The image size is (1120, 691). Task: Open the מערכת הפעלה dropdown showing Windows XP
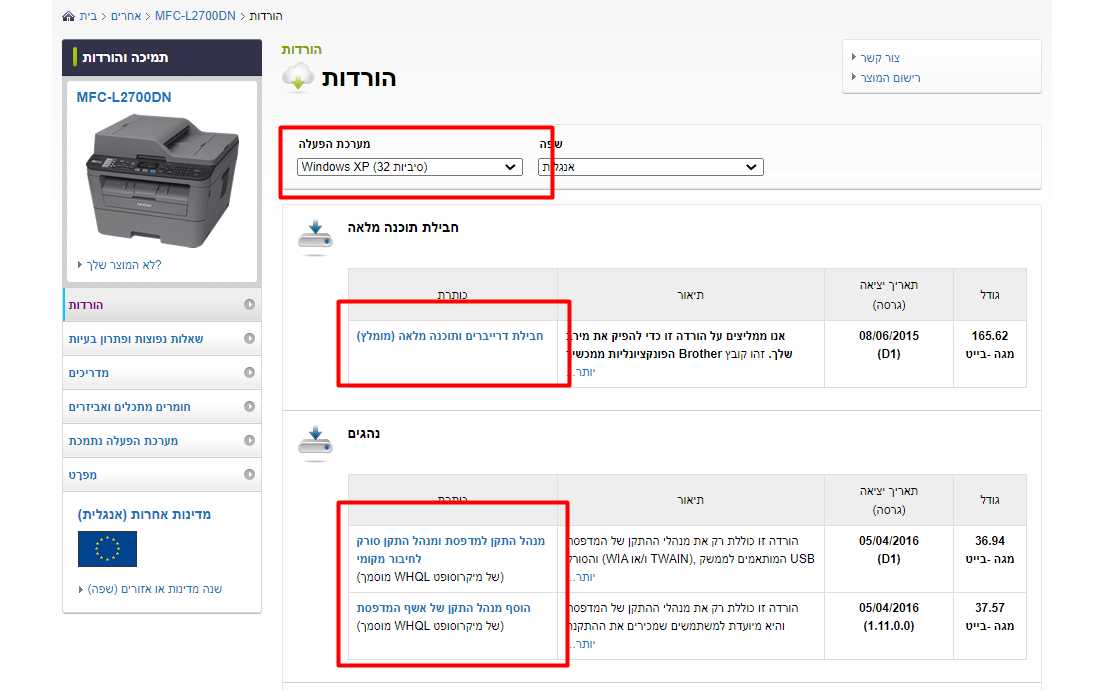coord(409,167)
